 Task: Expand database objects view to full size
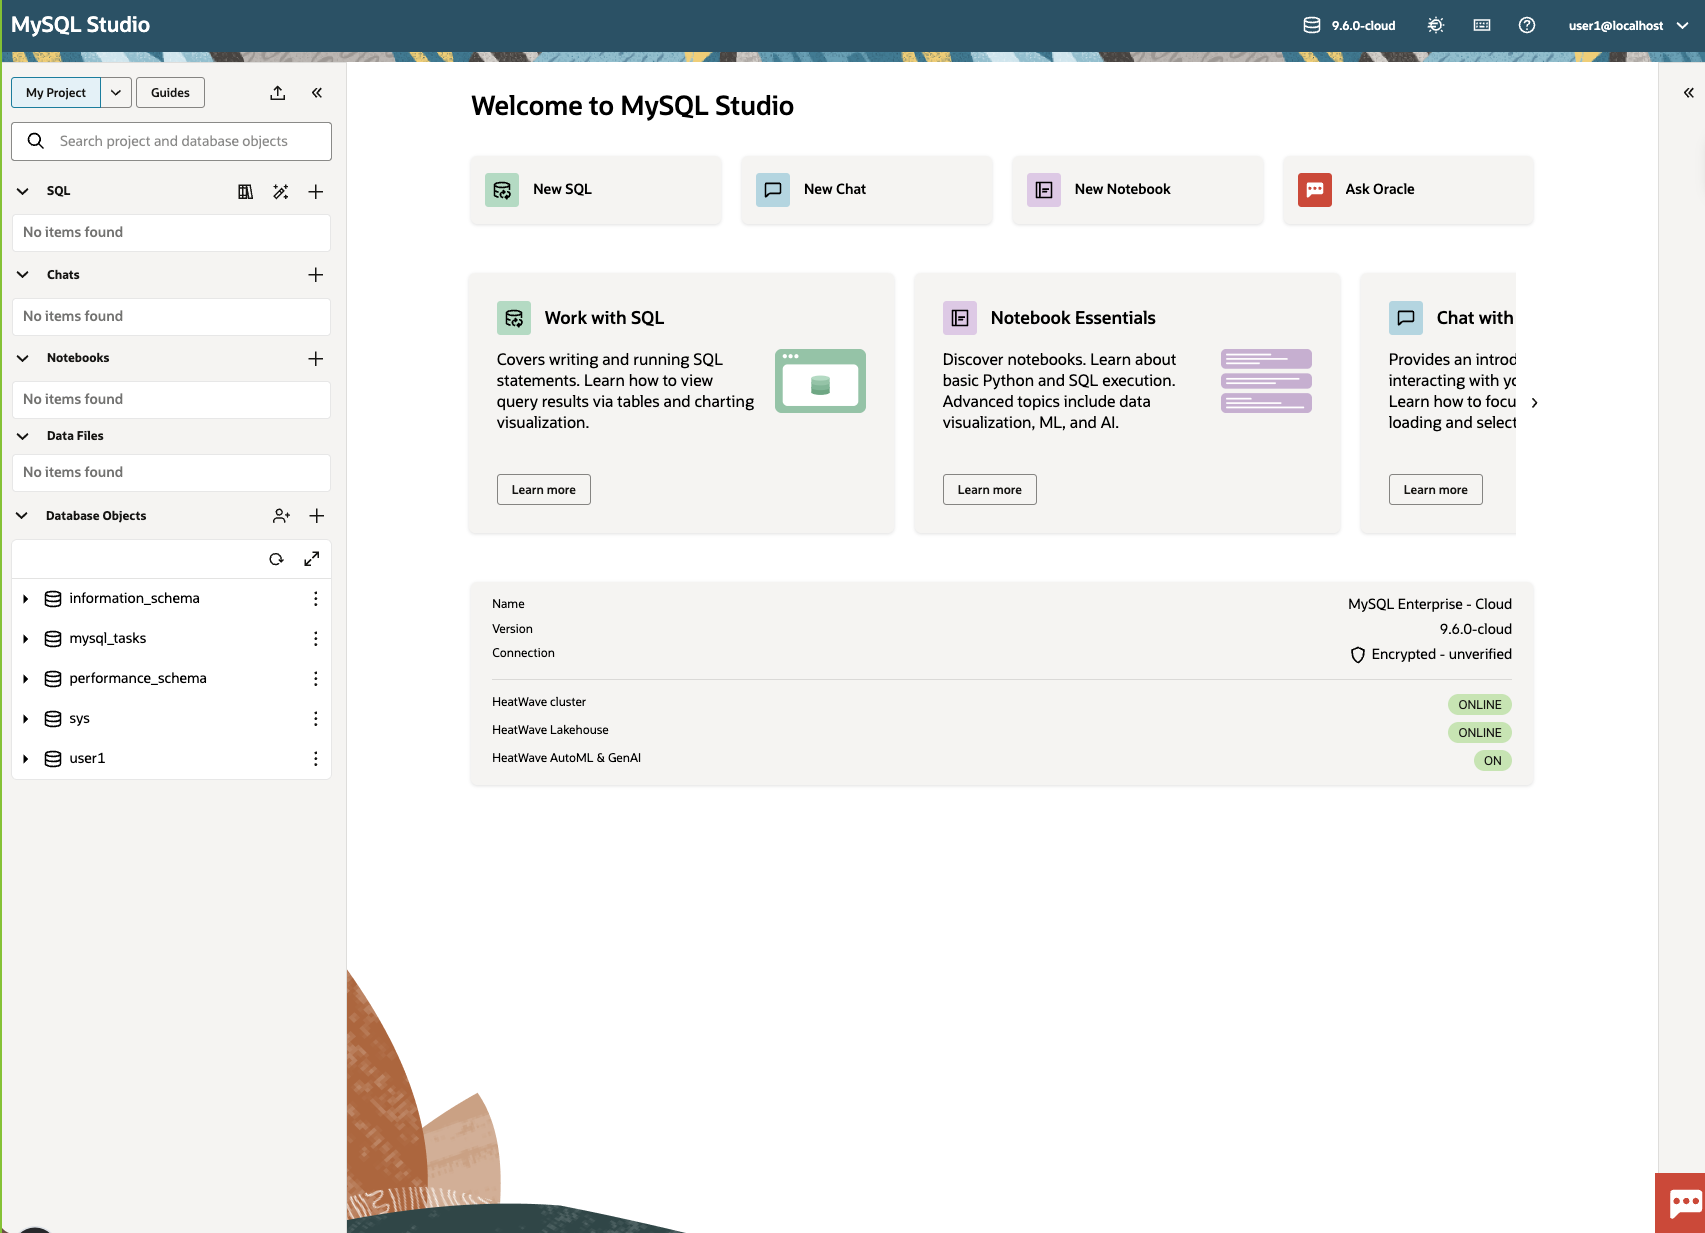tap(312, 559)
